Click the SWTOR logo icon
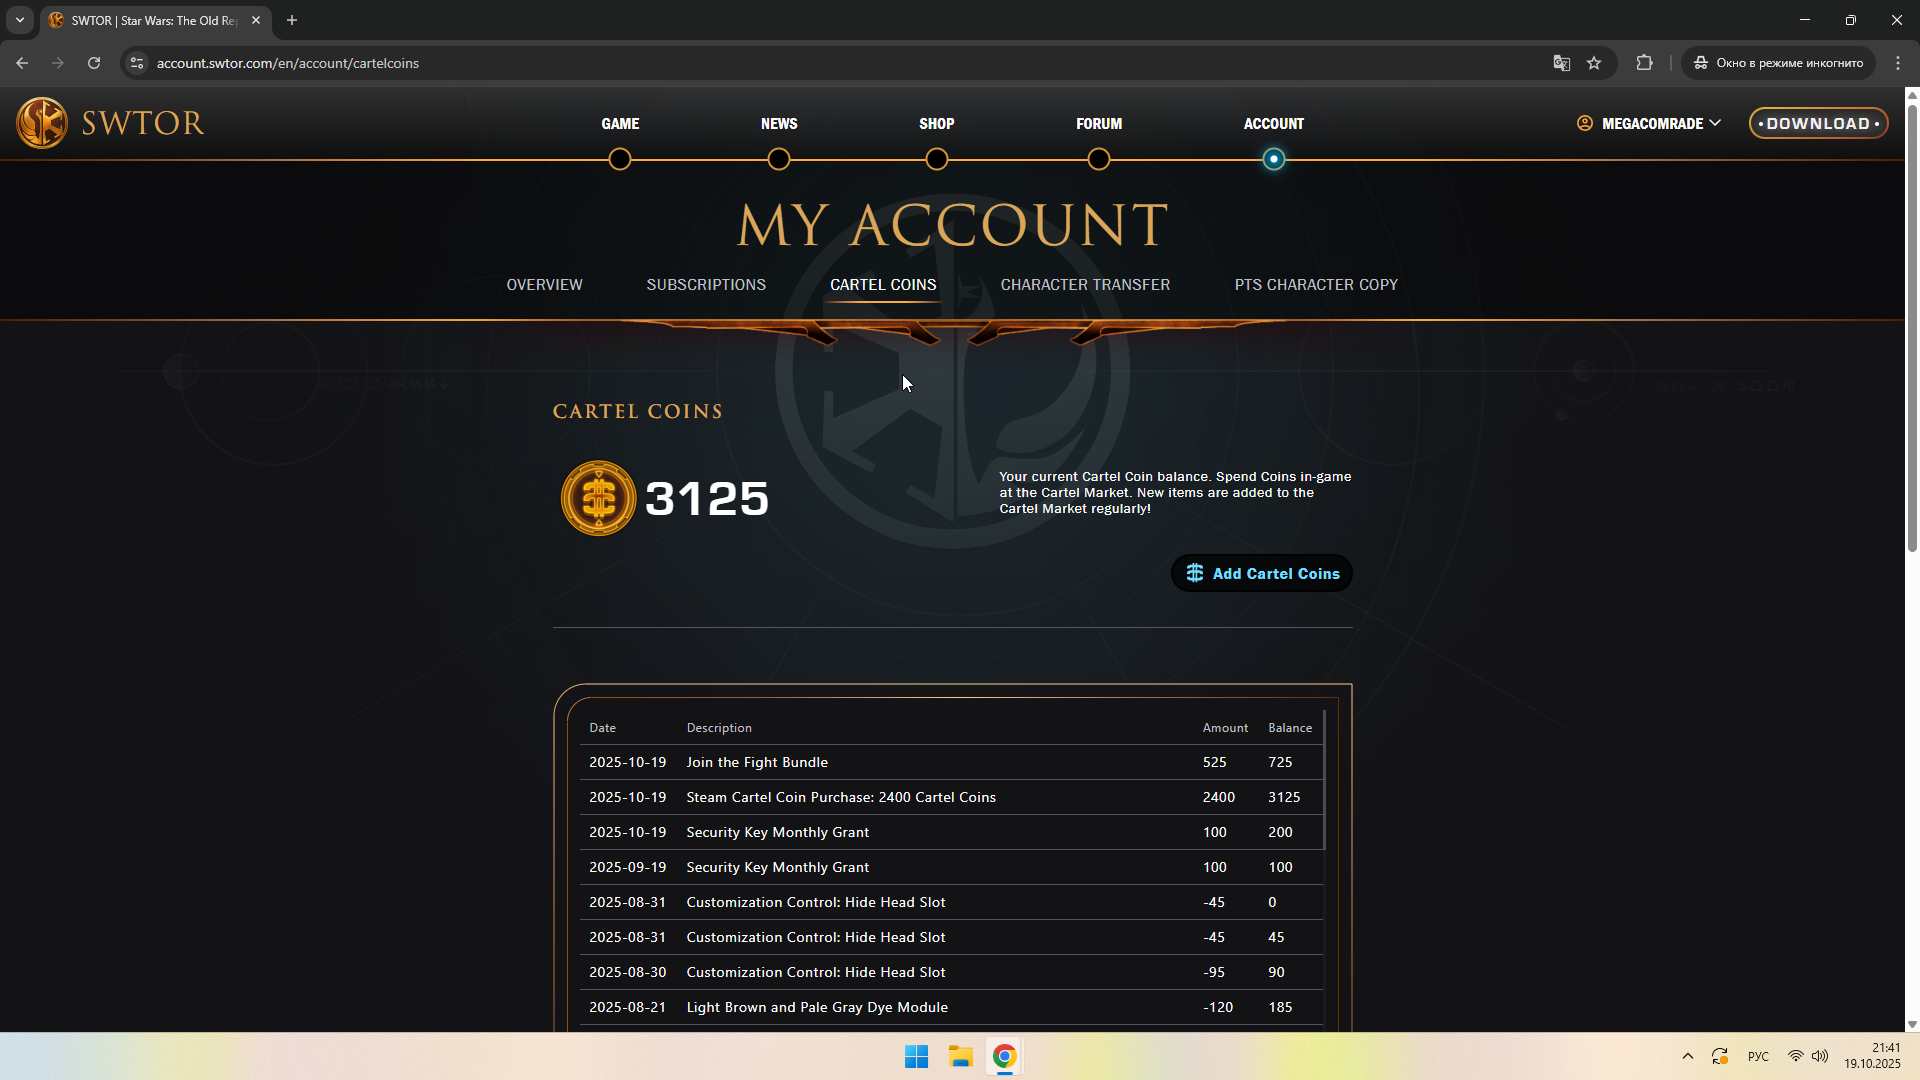Viewport: 1920px width, 1080px height. pyautogui.click(x=42, y=123)
